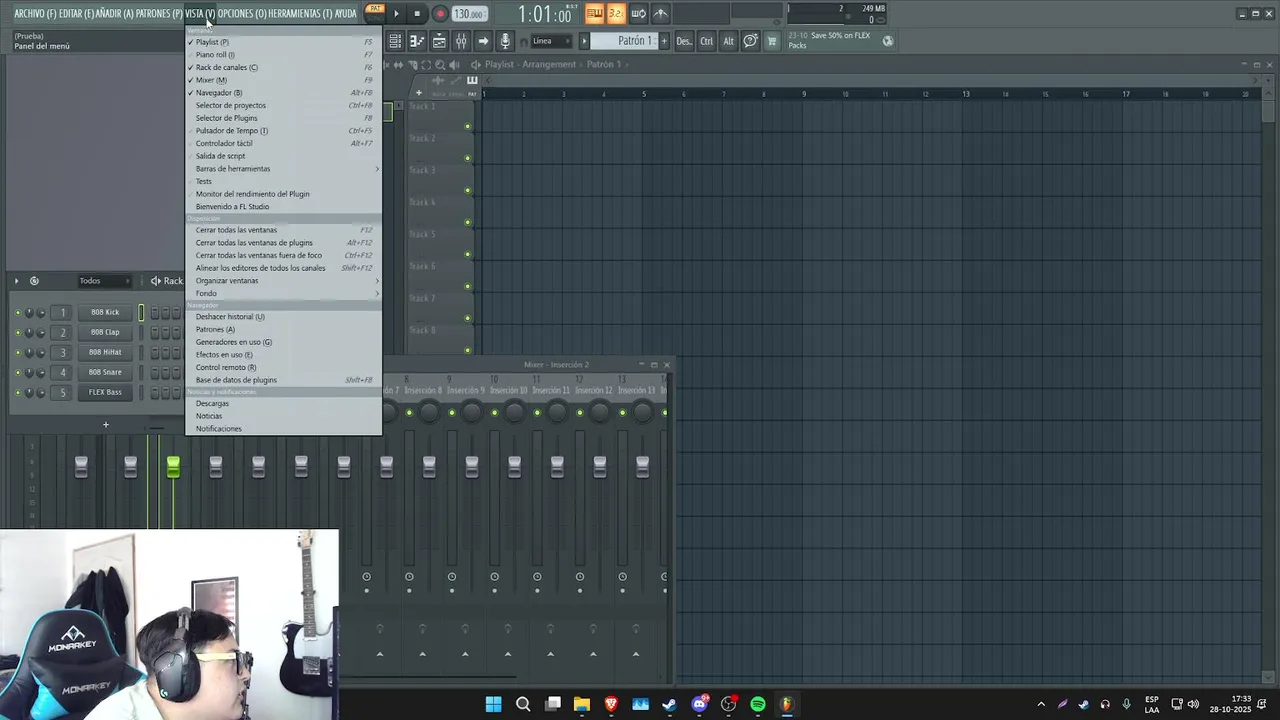Image resolution: width=1280 pixels, height=720 pixels.
Task: Open File Explorer from the taskbar
Action: (x=581, y=704)
